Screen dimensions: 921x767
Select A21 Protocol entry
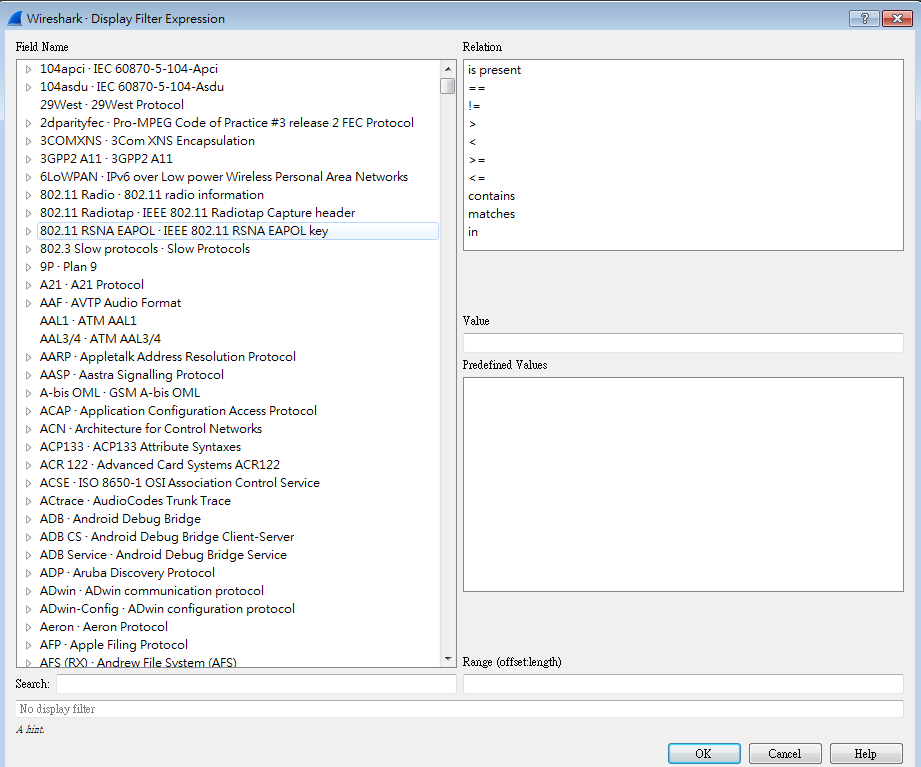[x=92, y=285]
